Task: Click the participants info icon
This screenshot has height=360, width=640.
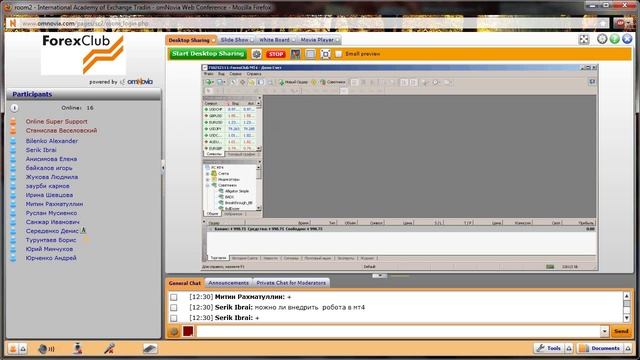Action: coord(14,108)
